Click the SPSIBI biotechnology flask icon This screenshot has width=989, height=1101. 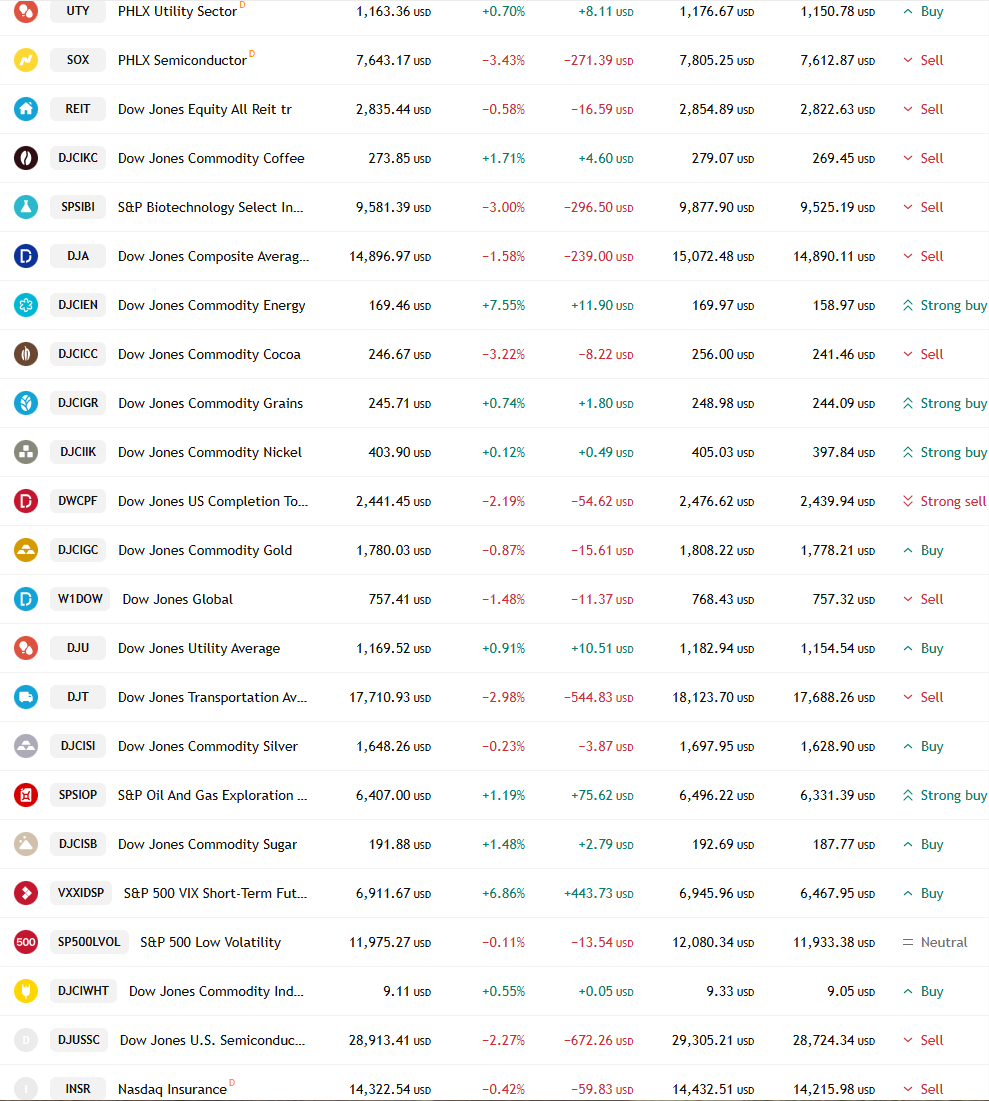[x=26, y=207]
